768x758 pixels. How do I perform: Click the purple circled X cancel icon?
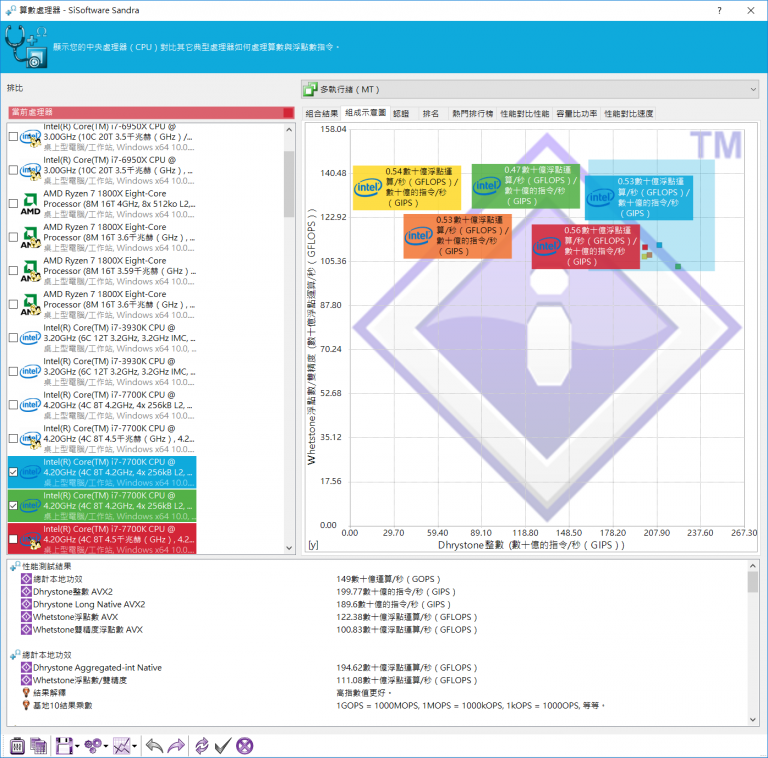(x=244, y=746)
